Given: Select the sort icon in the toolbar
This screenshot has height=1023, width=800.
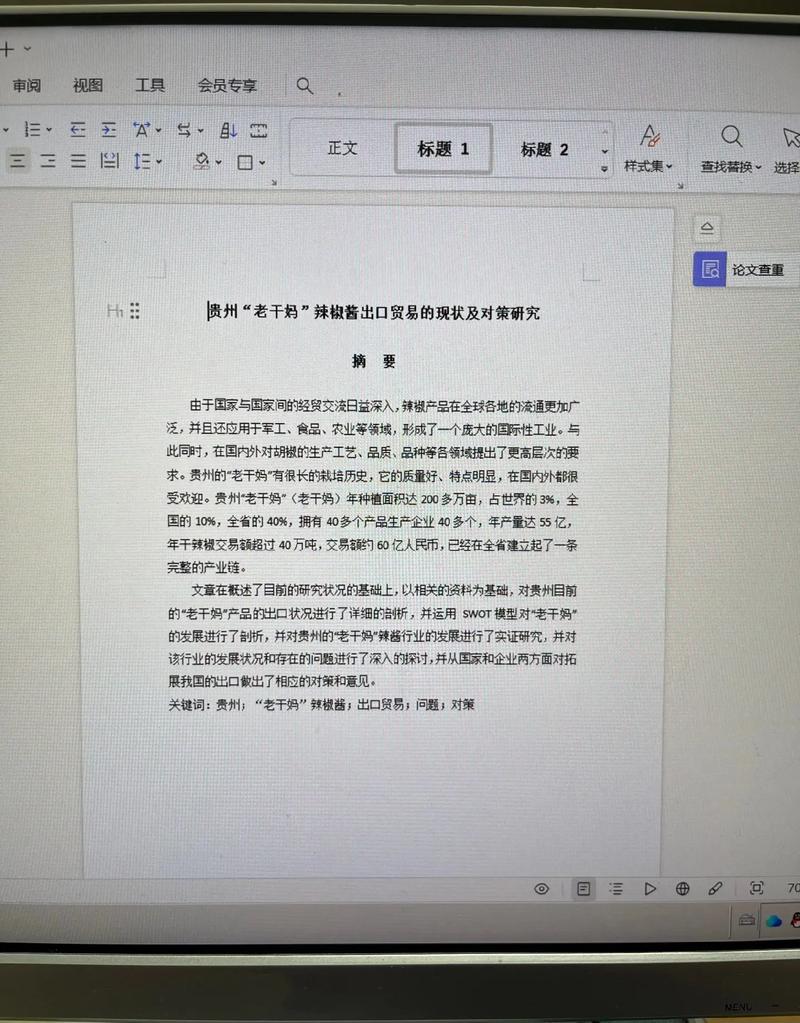Looking at the screenshot, I should pos(229,130).
